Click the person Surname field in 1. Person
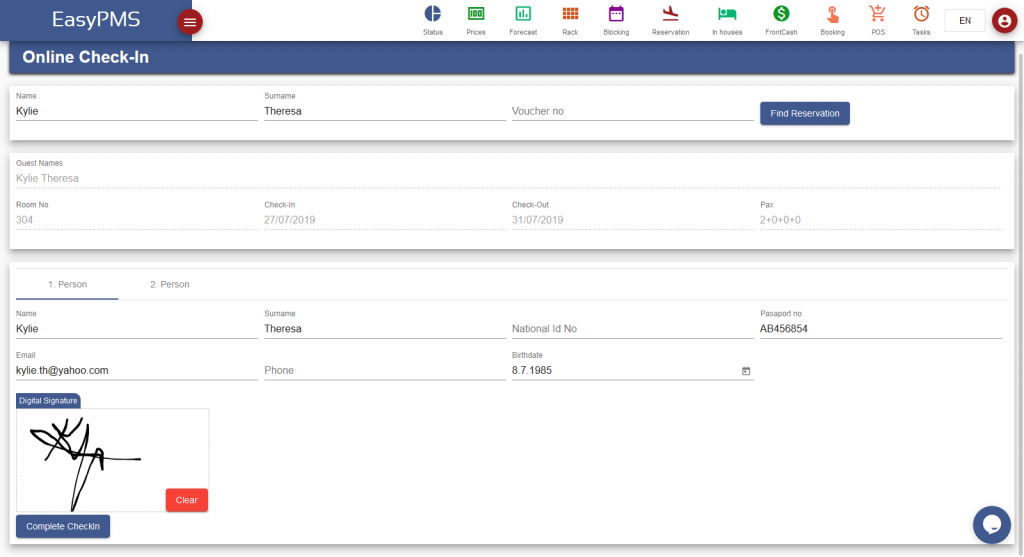 point(385,329)
